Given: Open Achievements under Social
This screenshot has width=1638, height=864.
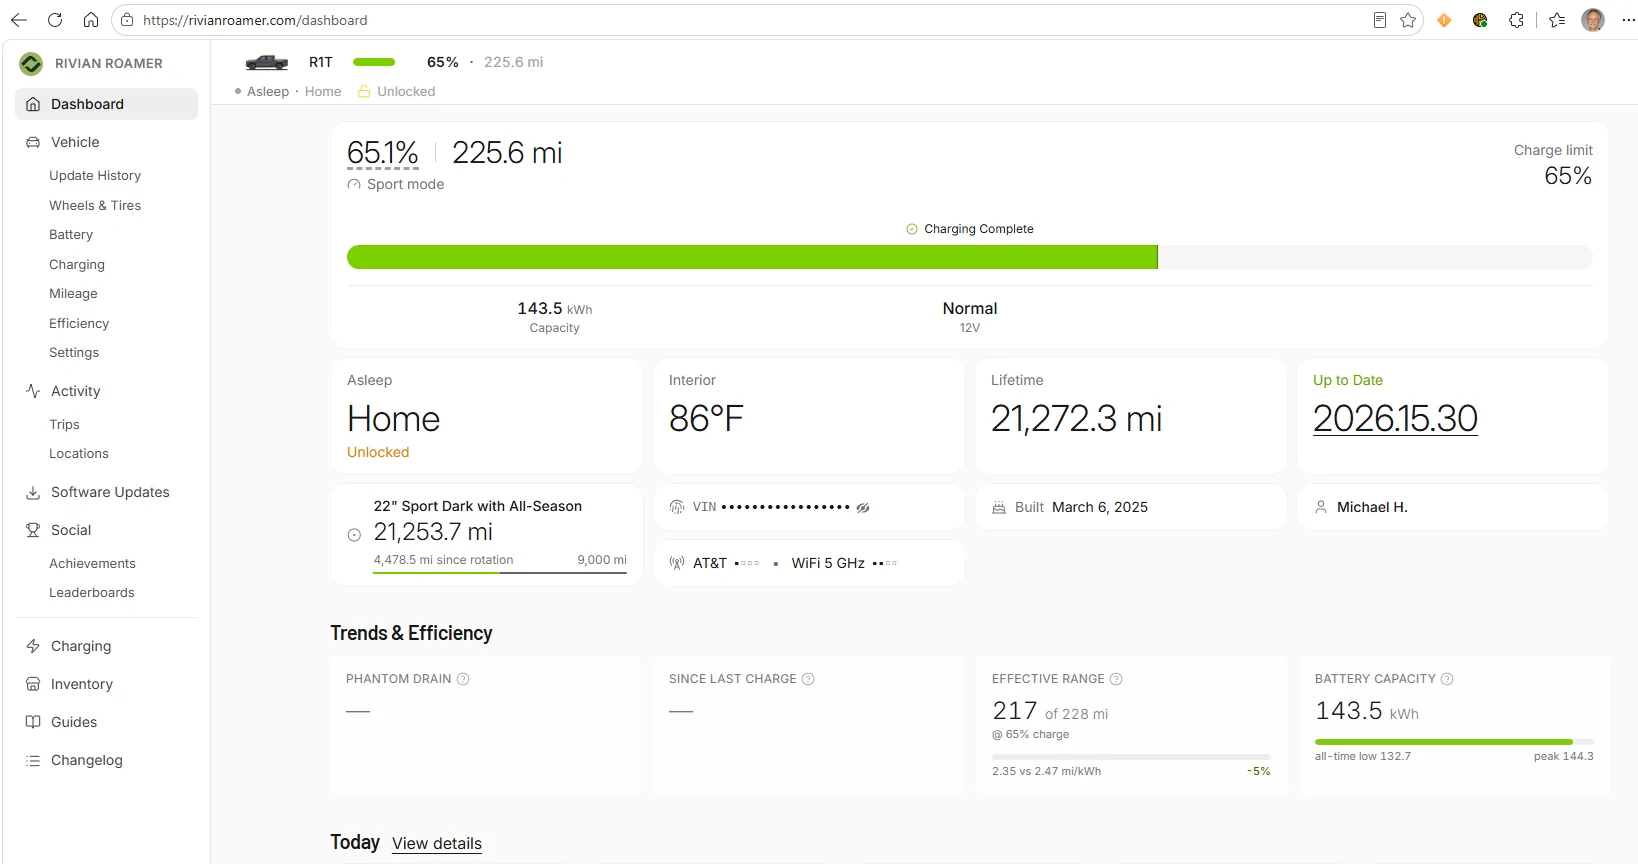Looking at the screenshot, I should click(x=92, y=564).
